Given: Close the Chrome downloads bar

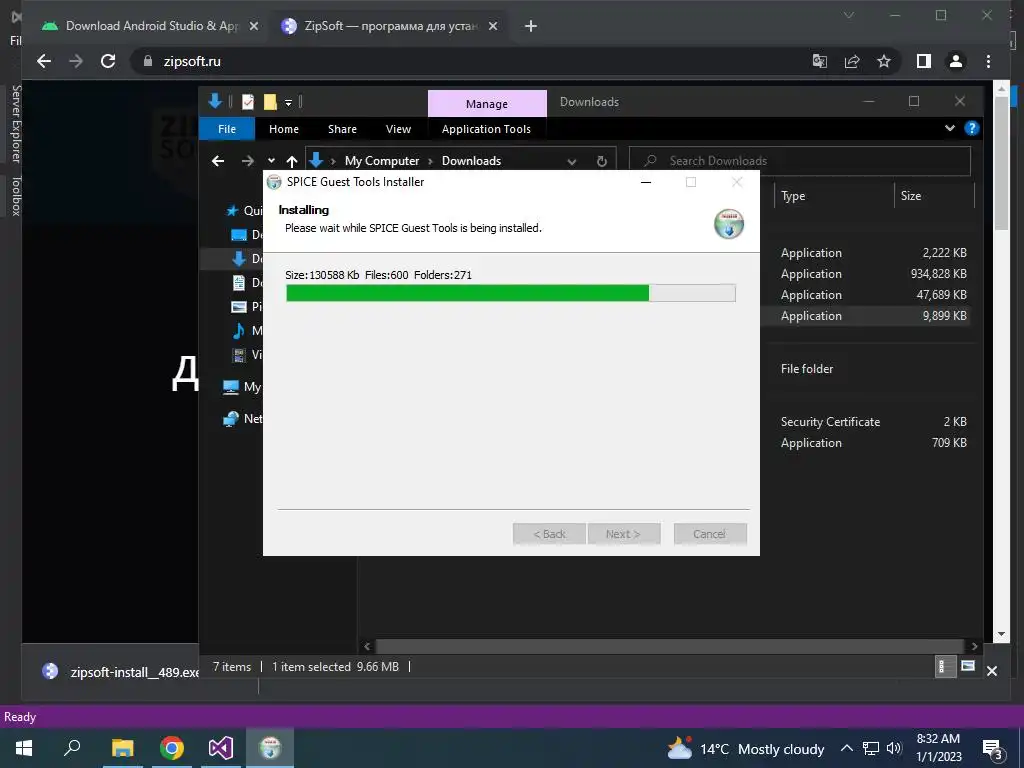Looking at the screenshot, I should pyautogui.click(x=991, y=671).
